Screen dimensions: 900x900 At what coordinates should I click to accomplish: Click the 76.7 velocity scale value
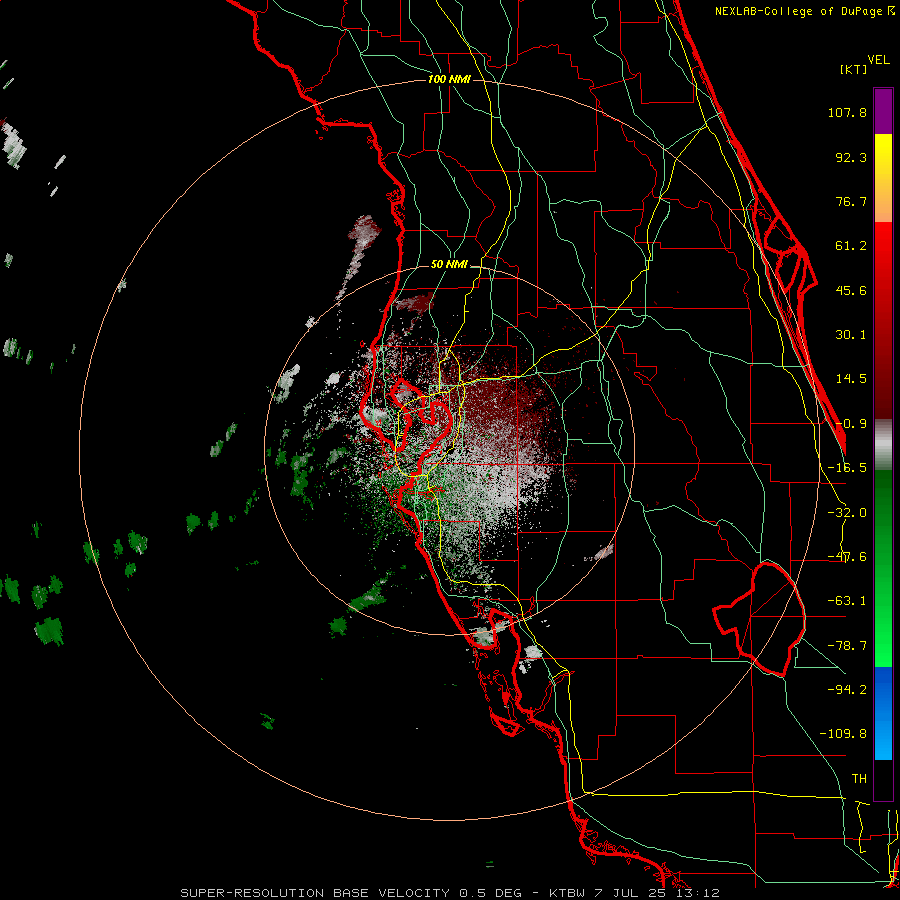pos(851,201)
